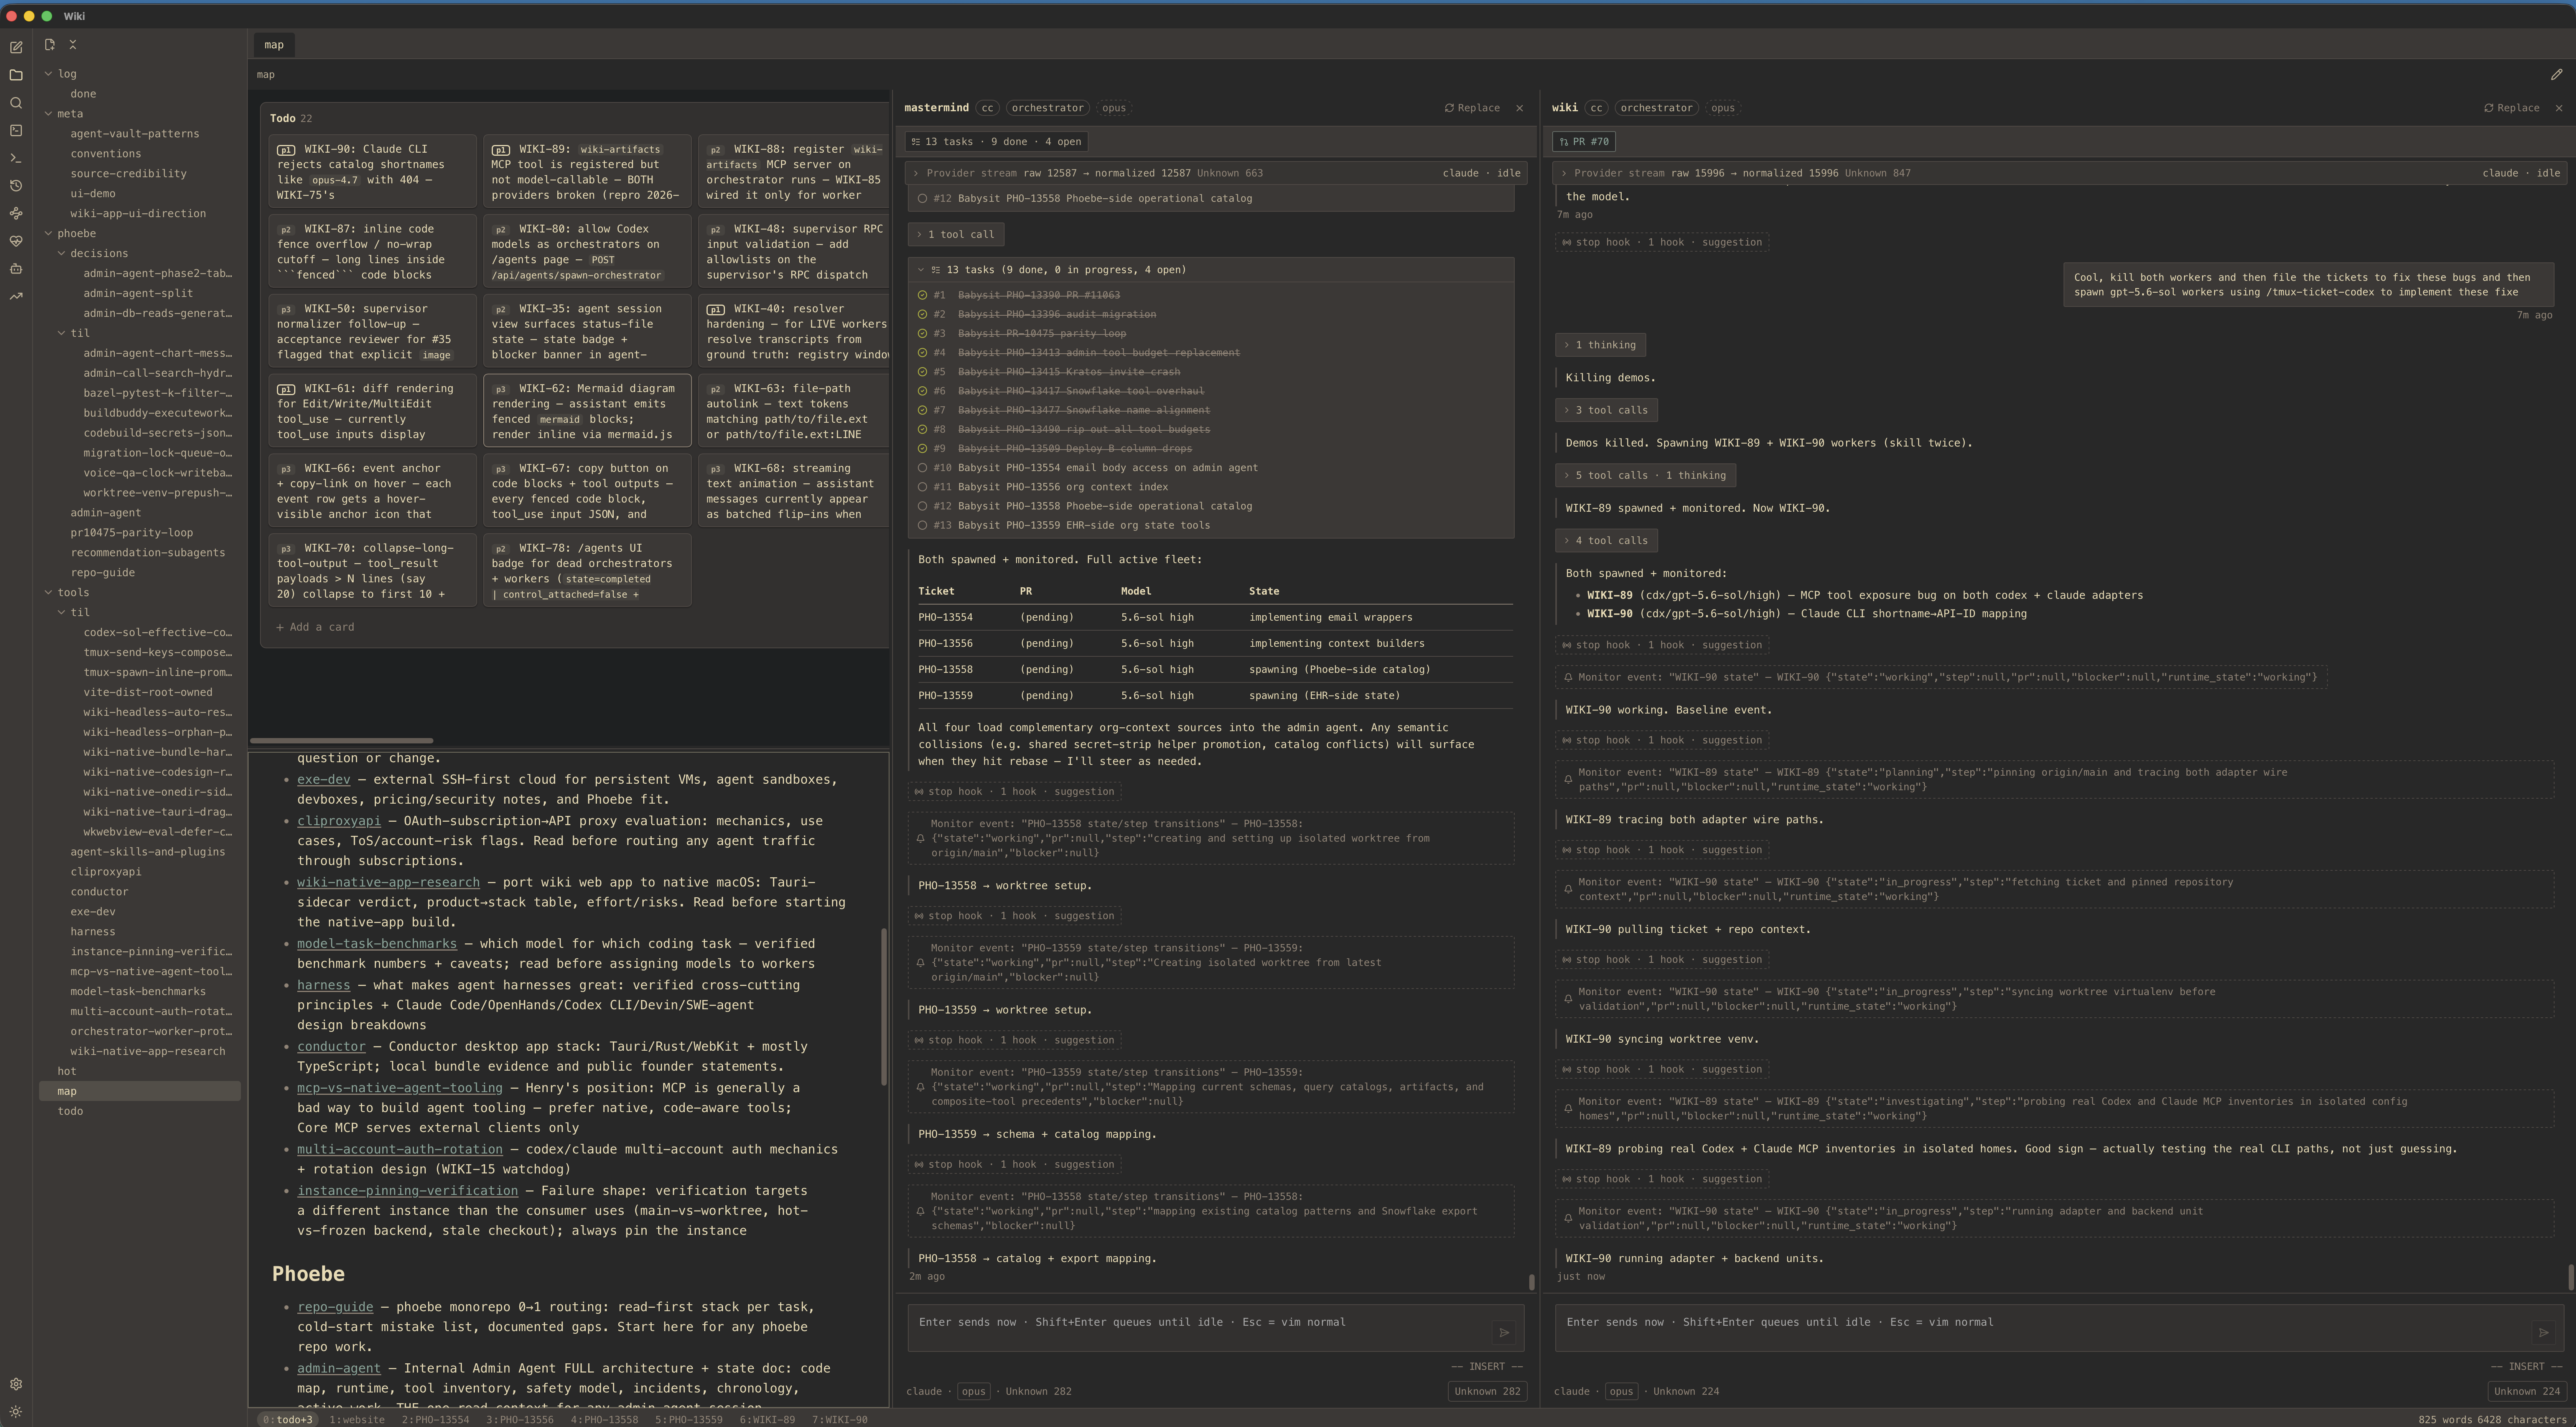
Task: Click the collapse-all icon above file tree
Action: pos(73,45)
